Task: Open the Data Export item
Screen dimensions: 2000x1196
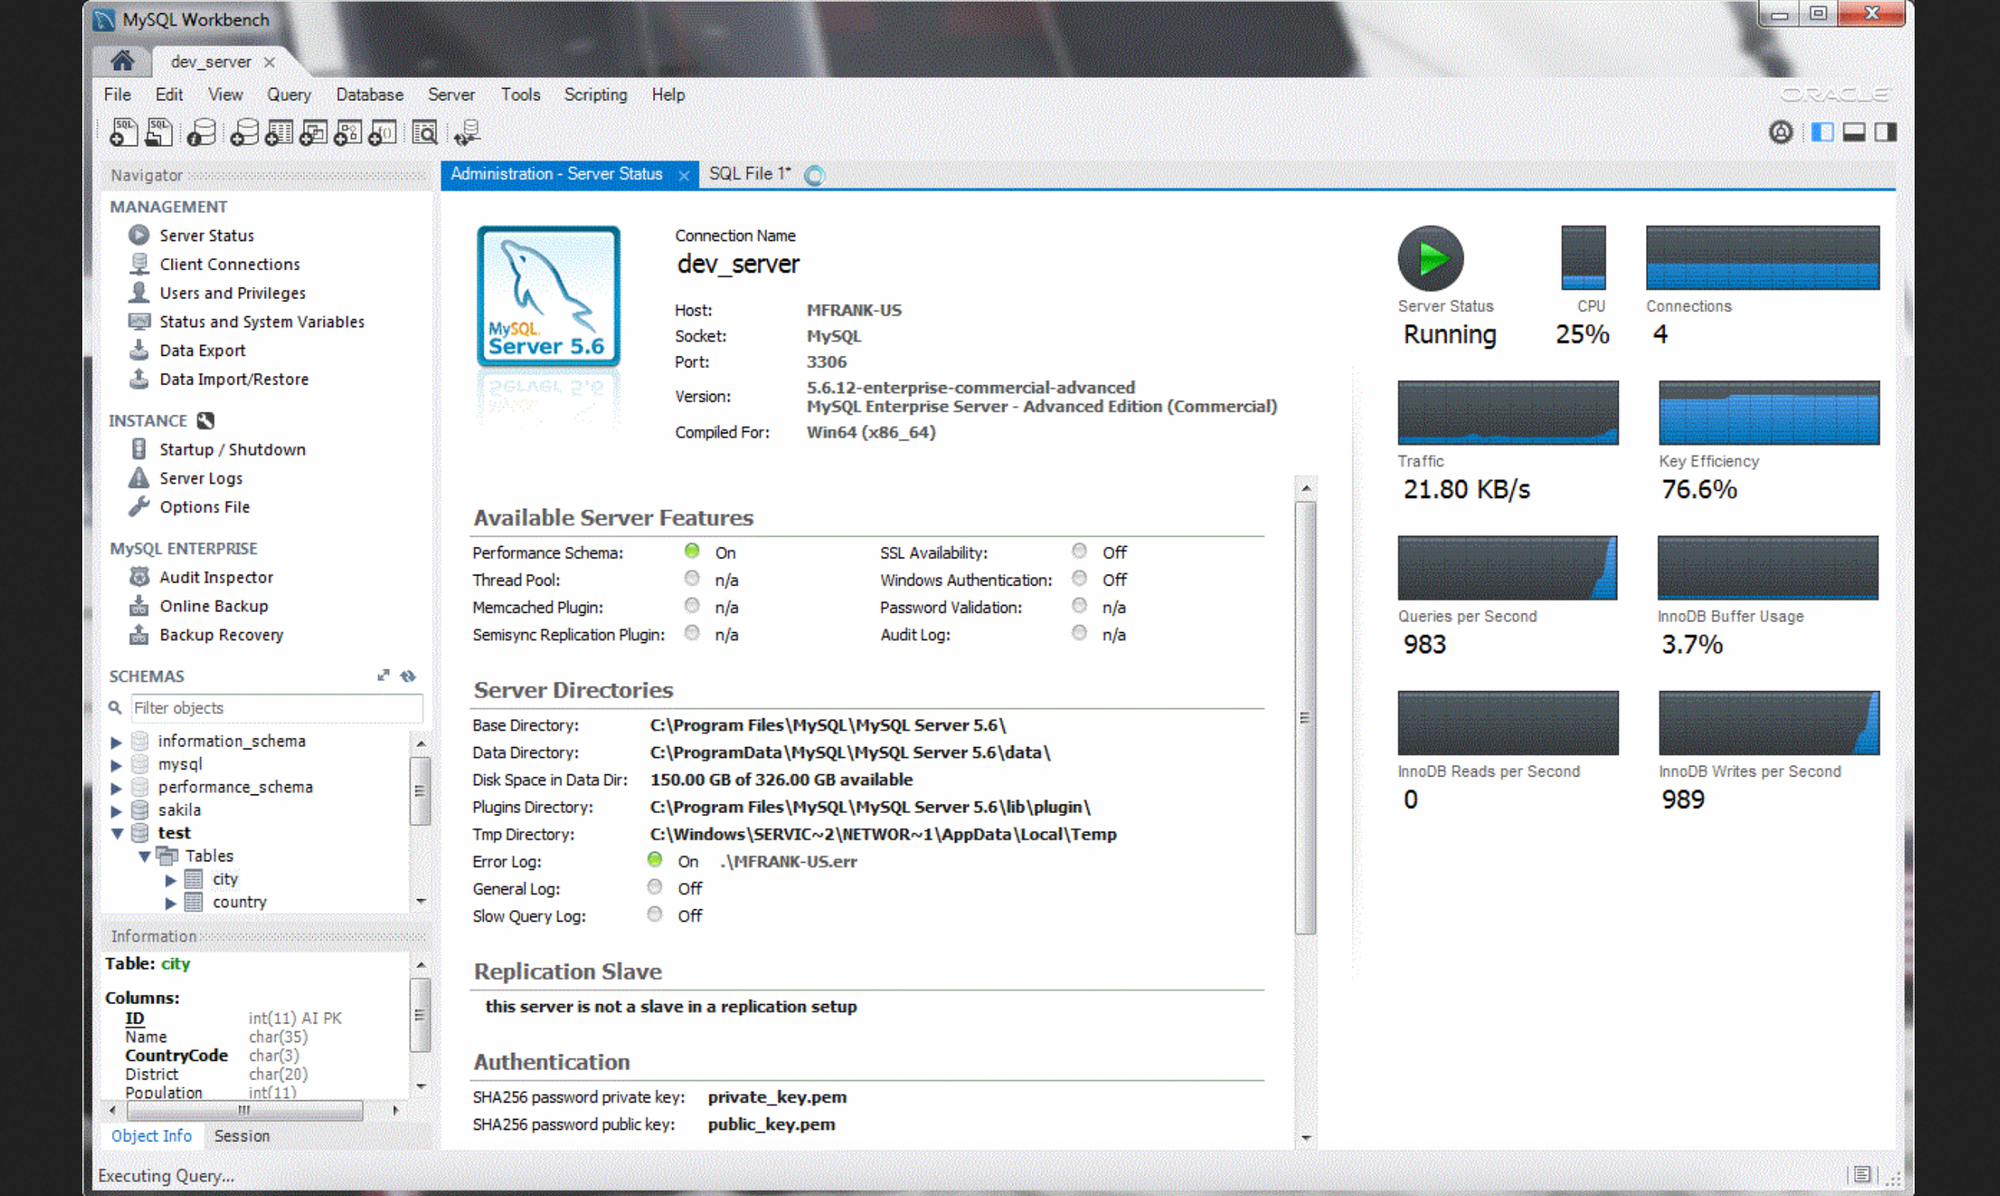Action: (x=202, y=350)
